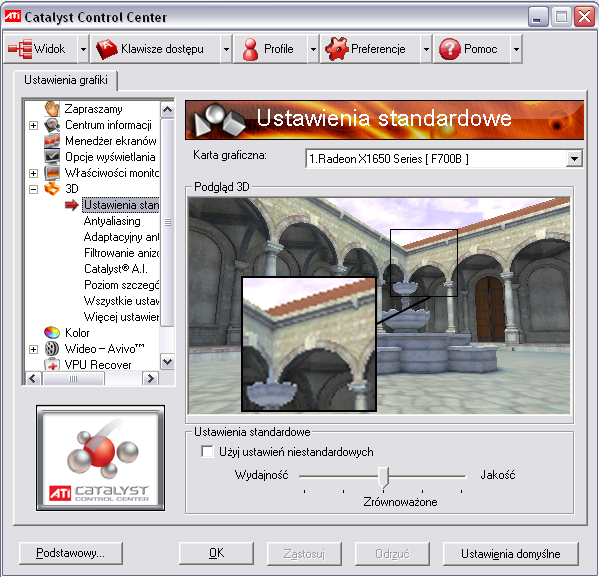
Task: Open the Pomoc menu
Action: tap(472, 49)
